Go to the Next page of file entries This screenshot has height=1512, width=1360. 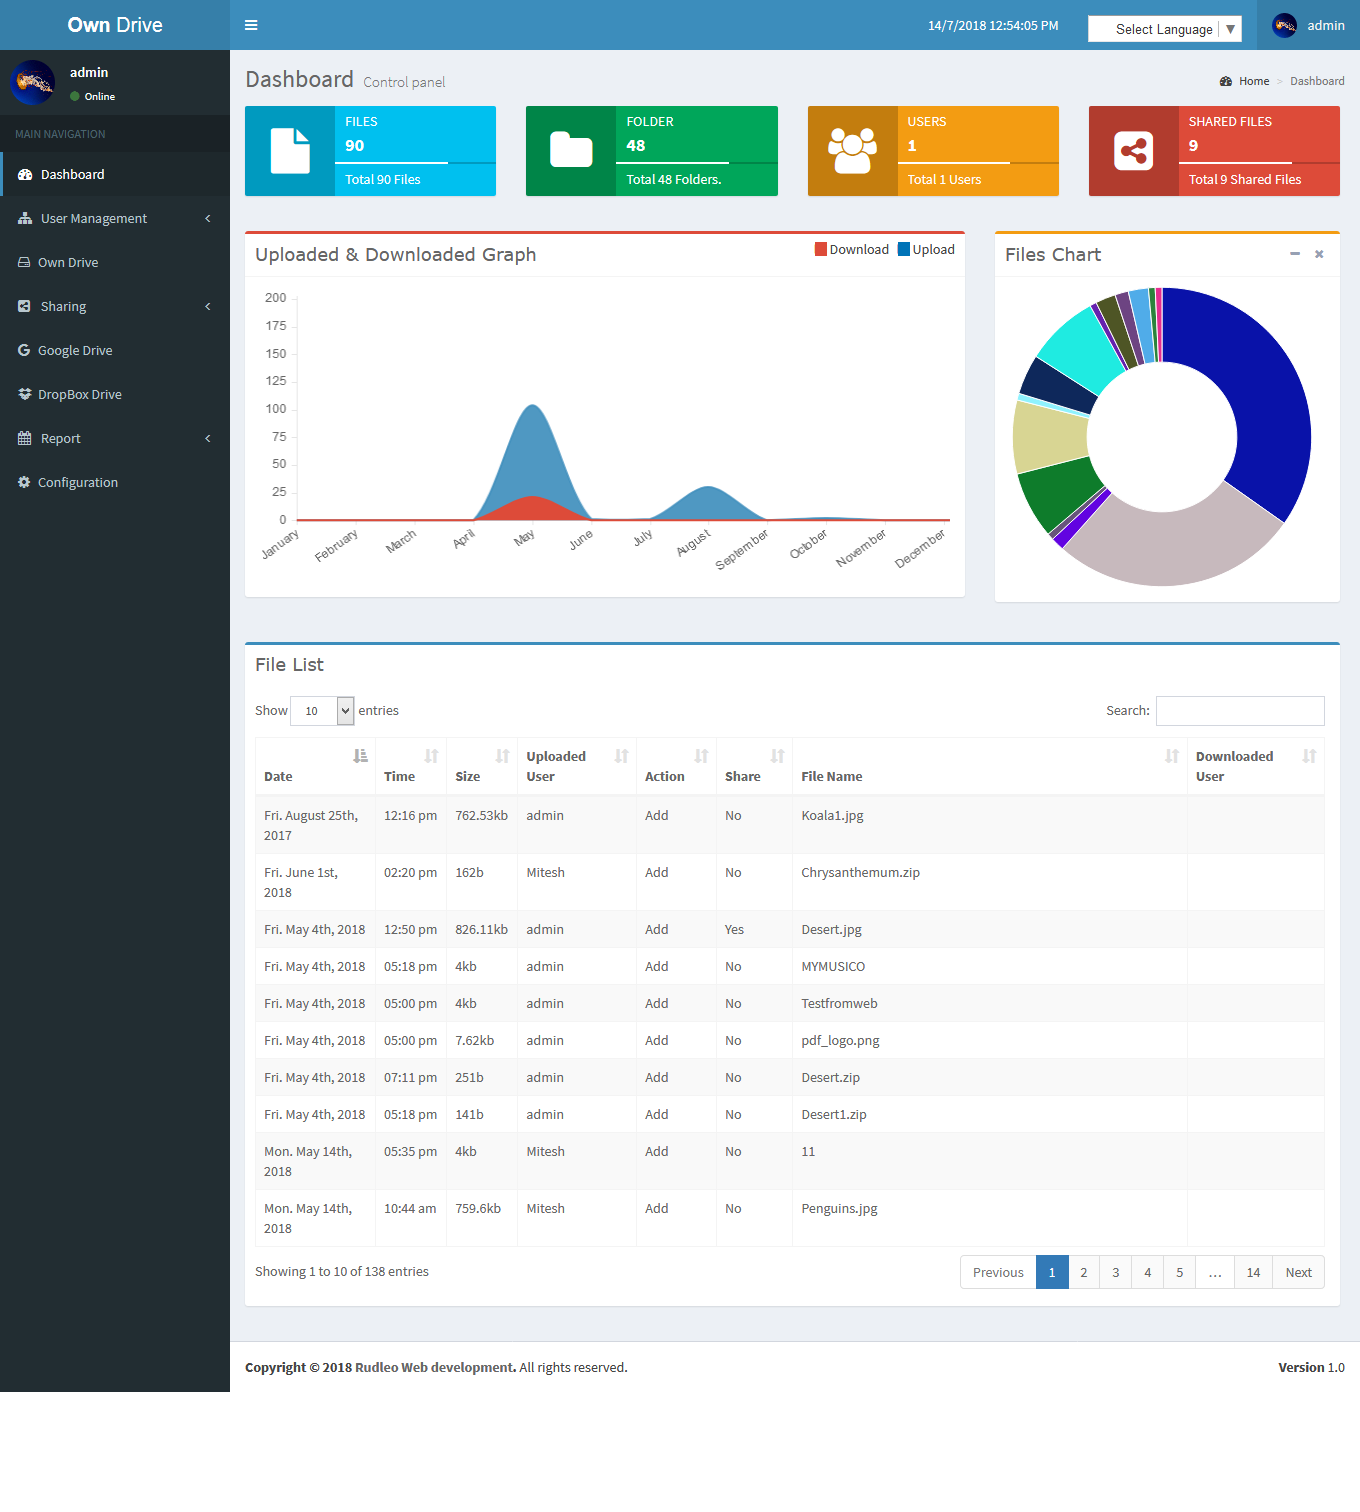pyautogui.click(x=1298, y=1272)
